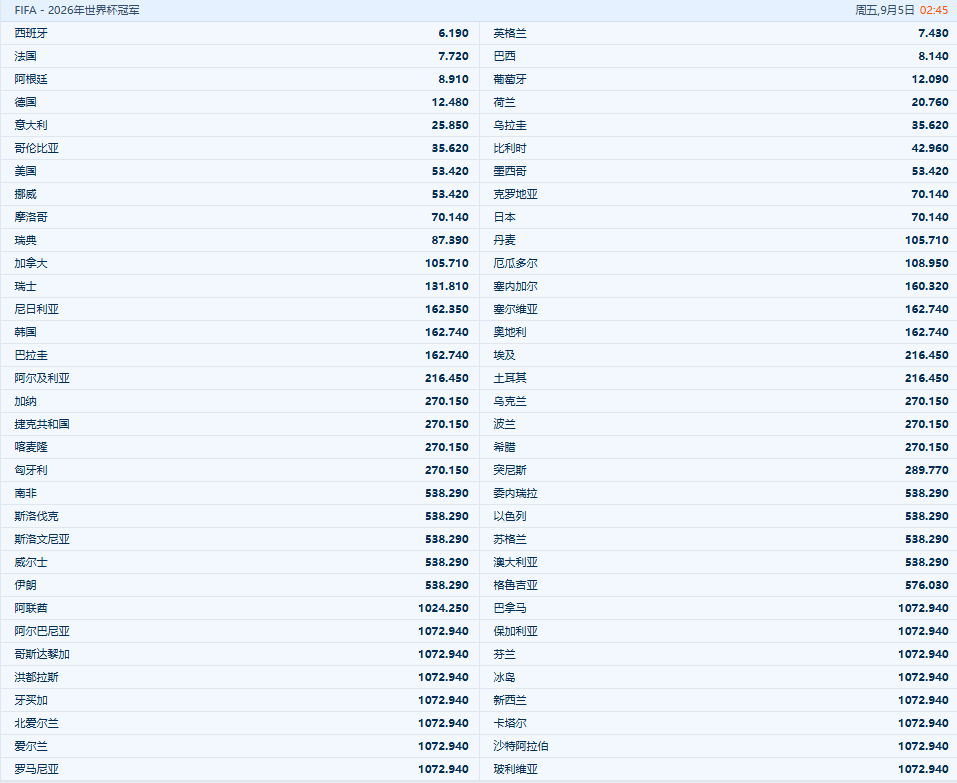The width and height of the screenshot is (957, 783).
Task: Pick the 巴西 selection at 8.140
Action: (x=718, y=56)
